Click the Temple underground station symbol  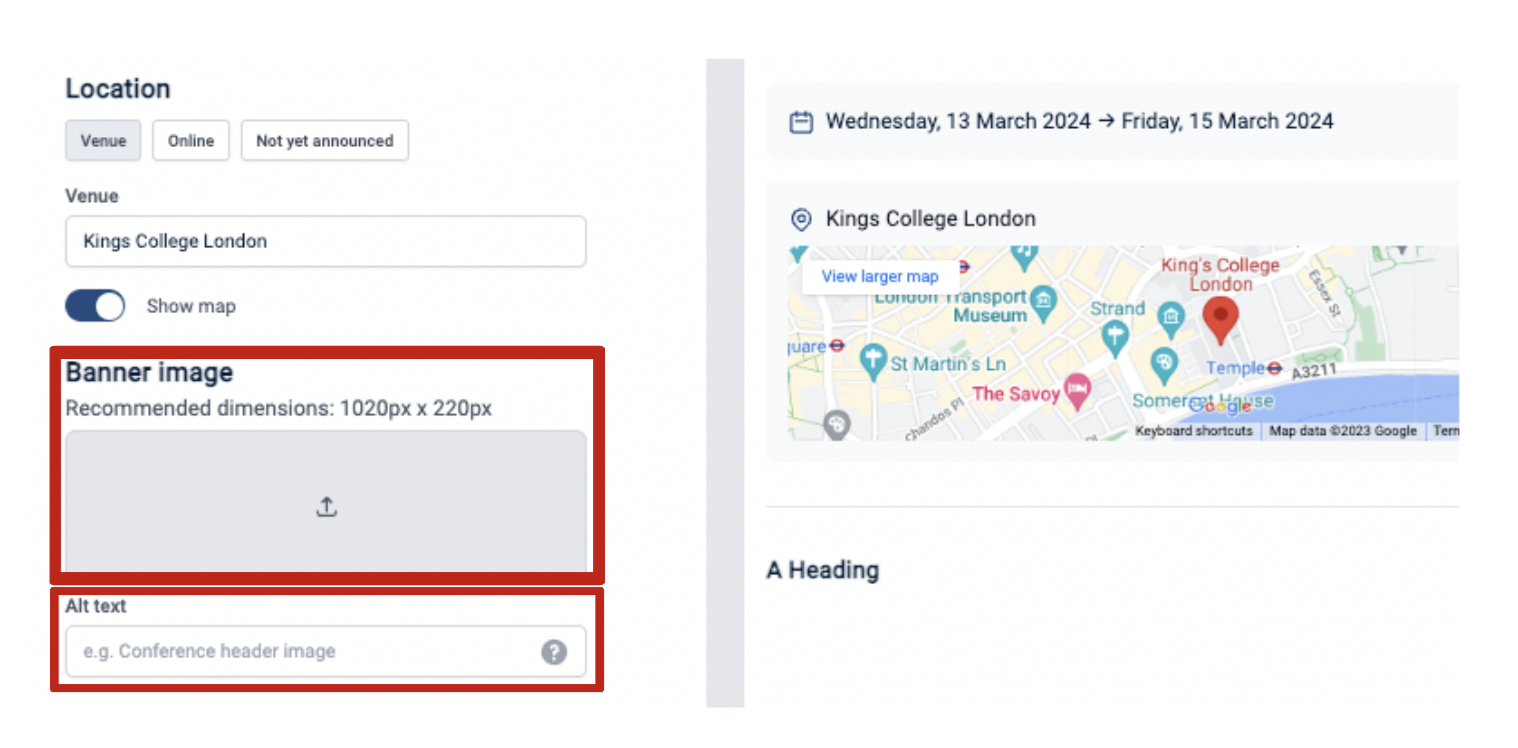(1274, 368)
